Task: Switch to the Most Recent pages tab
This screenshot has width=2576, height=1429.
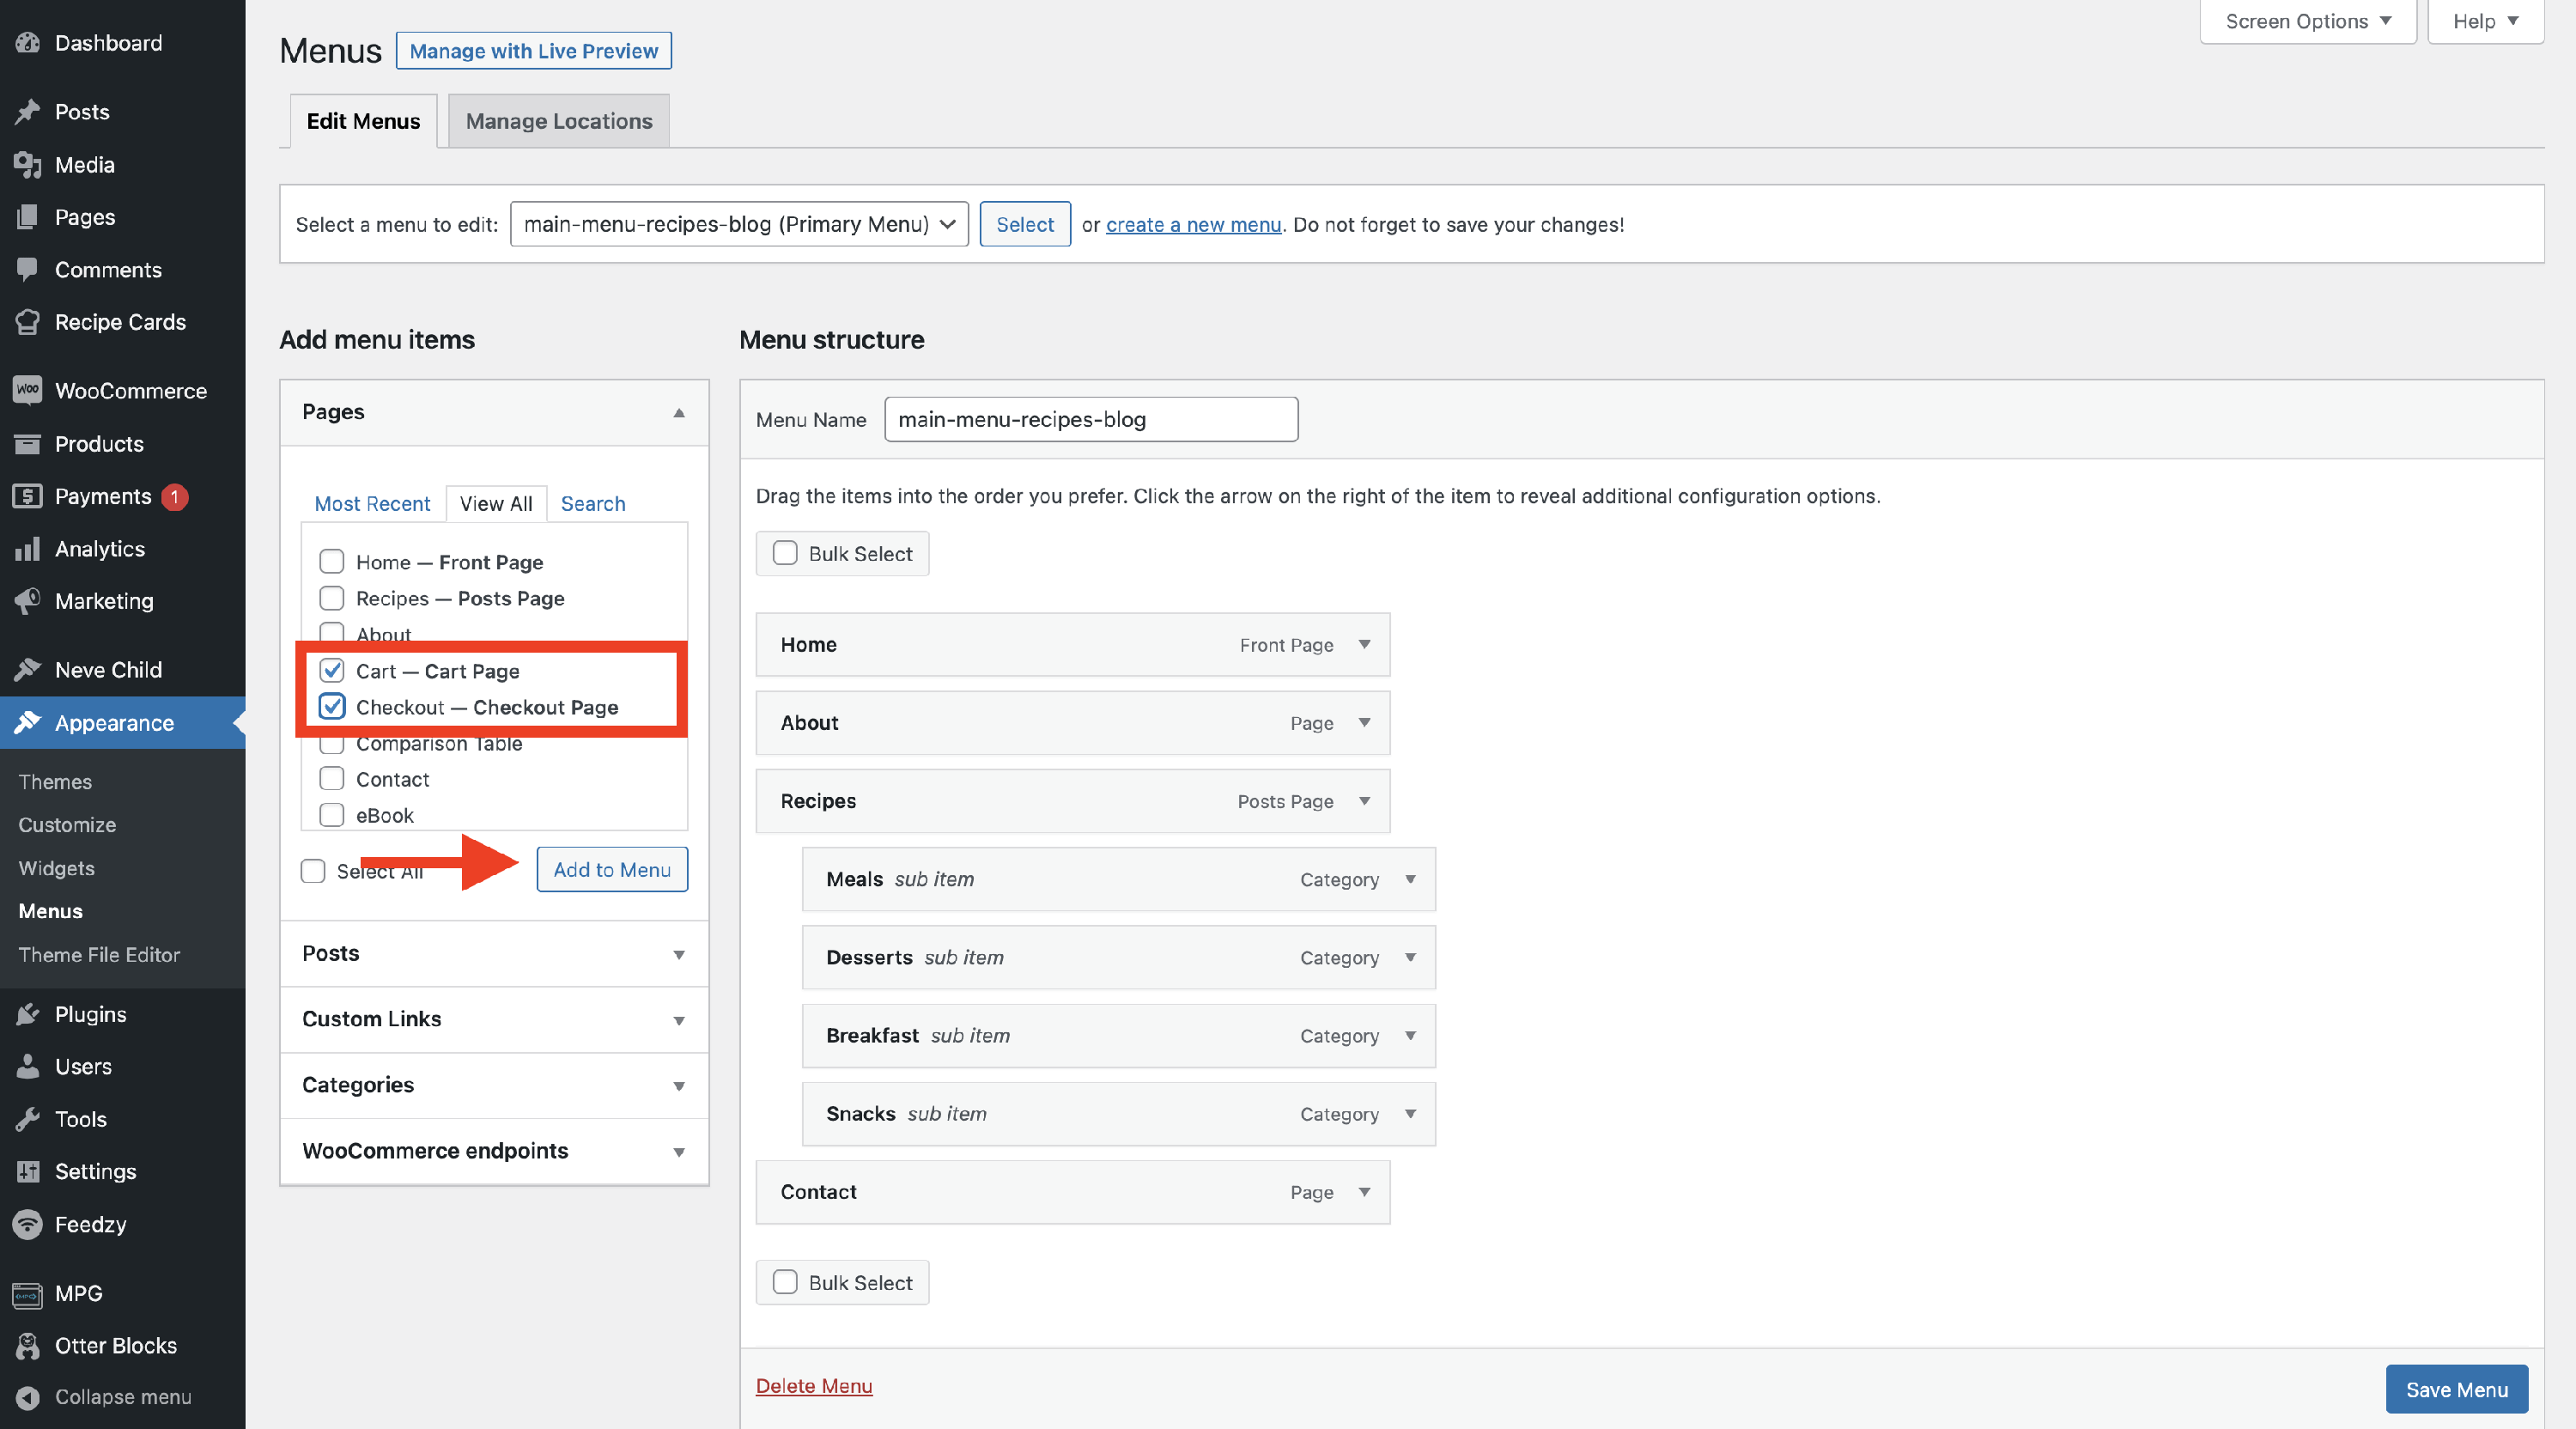Action: coord(372,504)
